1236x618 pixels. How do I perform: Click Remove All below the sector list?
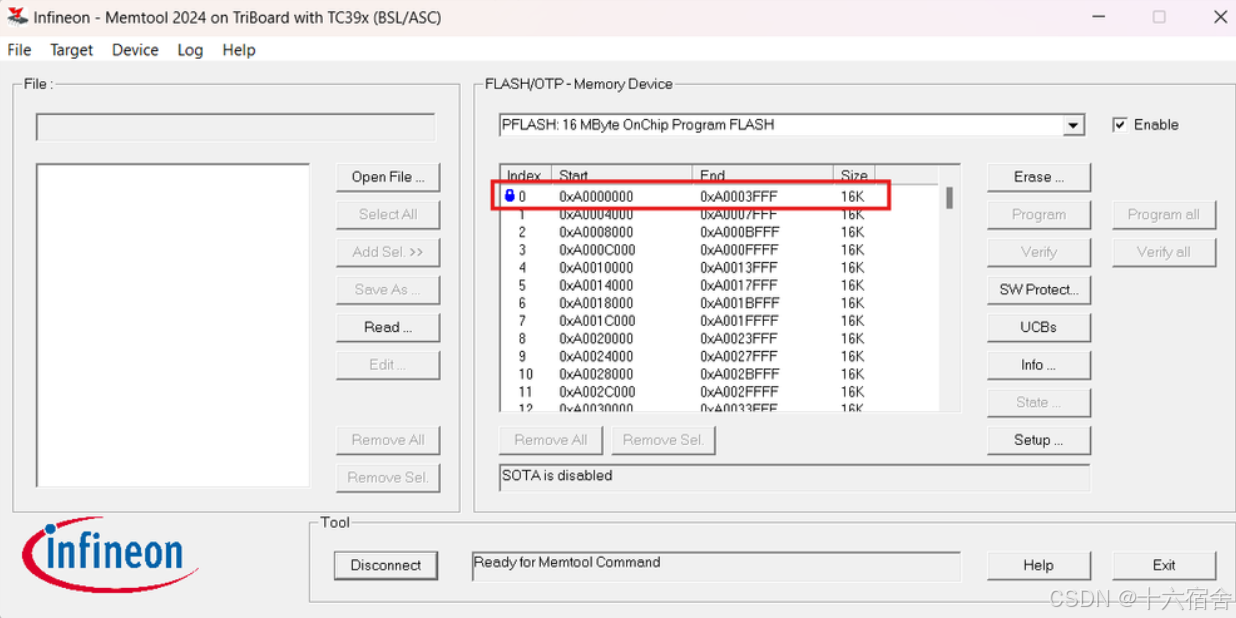click(x=550, y=440)
